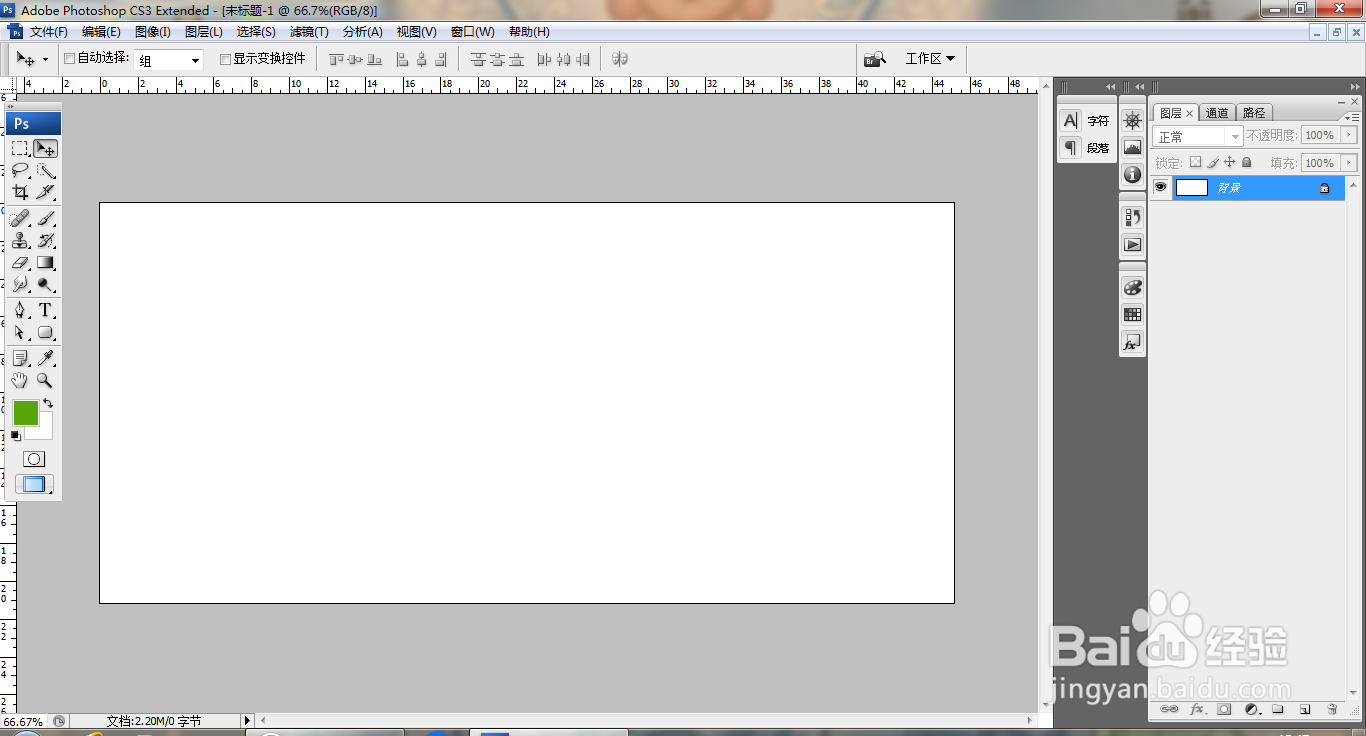This screenshot has width=1366, height=736.
Task: Open the 图像(I) menu
Action: tap(153, 32)
